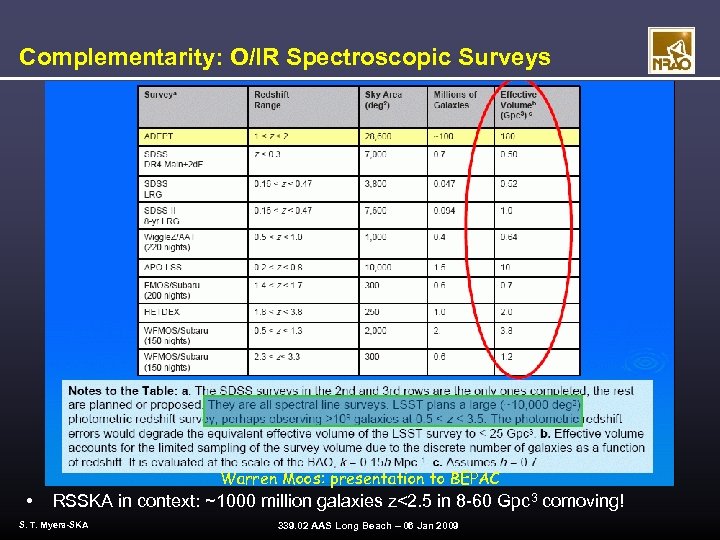The height and width of the screenshot is (540, 720).
Task: Click the '1.4 < z < 1.7' redshift cell
Action: click(303, 290)
